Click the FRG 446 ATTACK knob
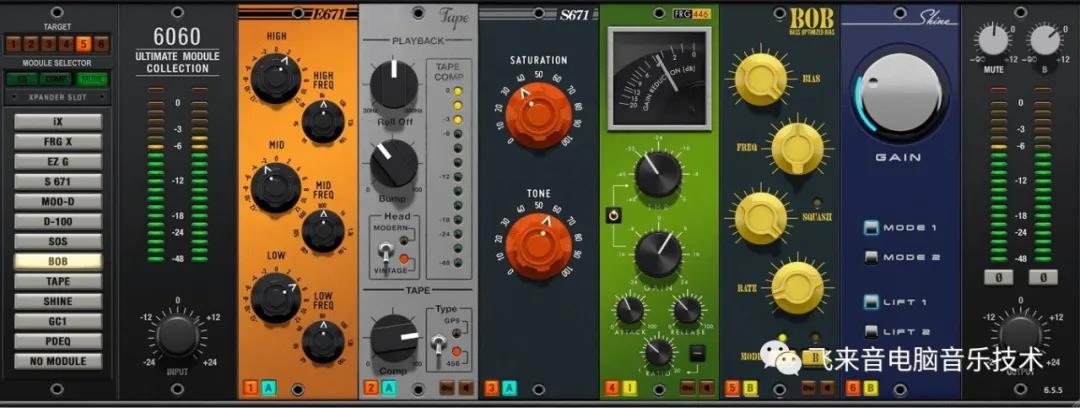This screenshot has width=1080, height=408. point(630,310)
